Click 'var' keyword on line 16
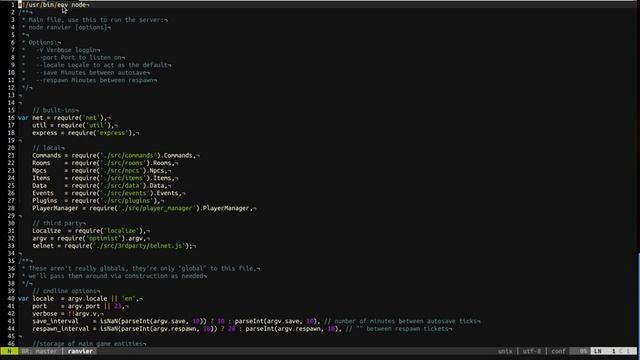This screenshot has height=360, width=640. (23, 118)
